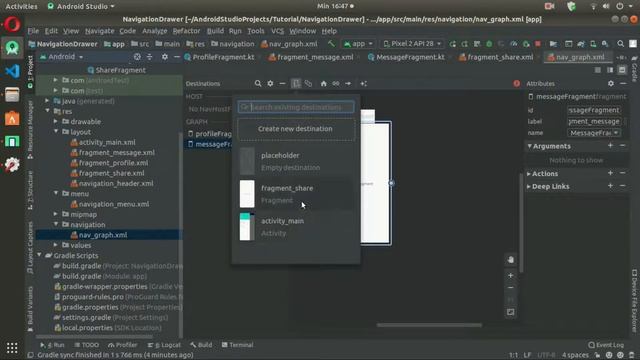Viewport: 640px width, 360px height.
Task: Click the label attribute field
Action: (594, 122)
